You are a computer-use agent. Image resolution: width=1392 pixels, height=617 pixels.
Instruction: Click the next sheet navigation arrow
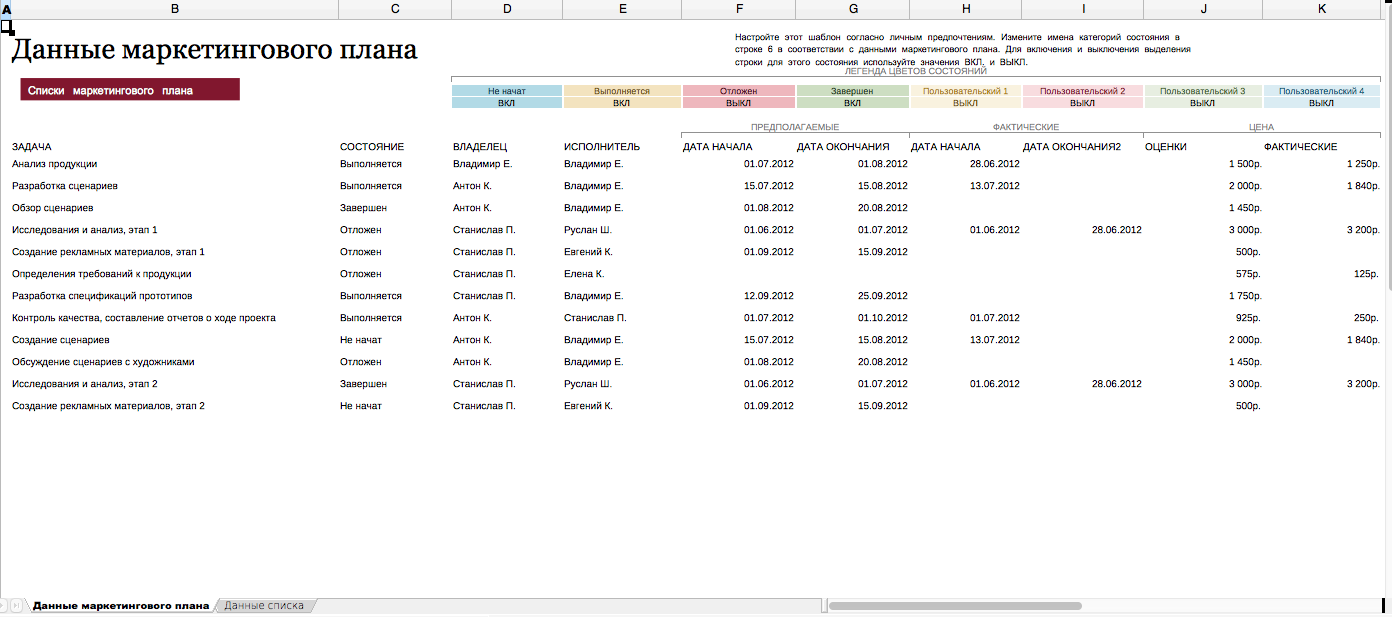point(4,606)
